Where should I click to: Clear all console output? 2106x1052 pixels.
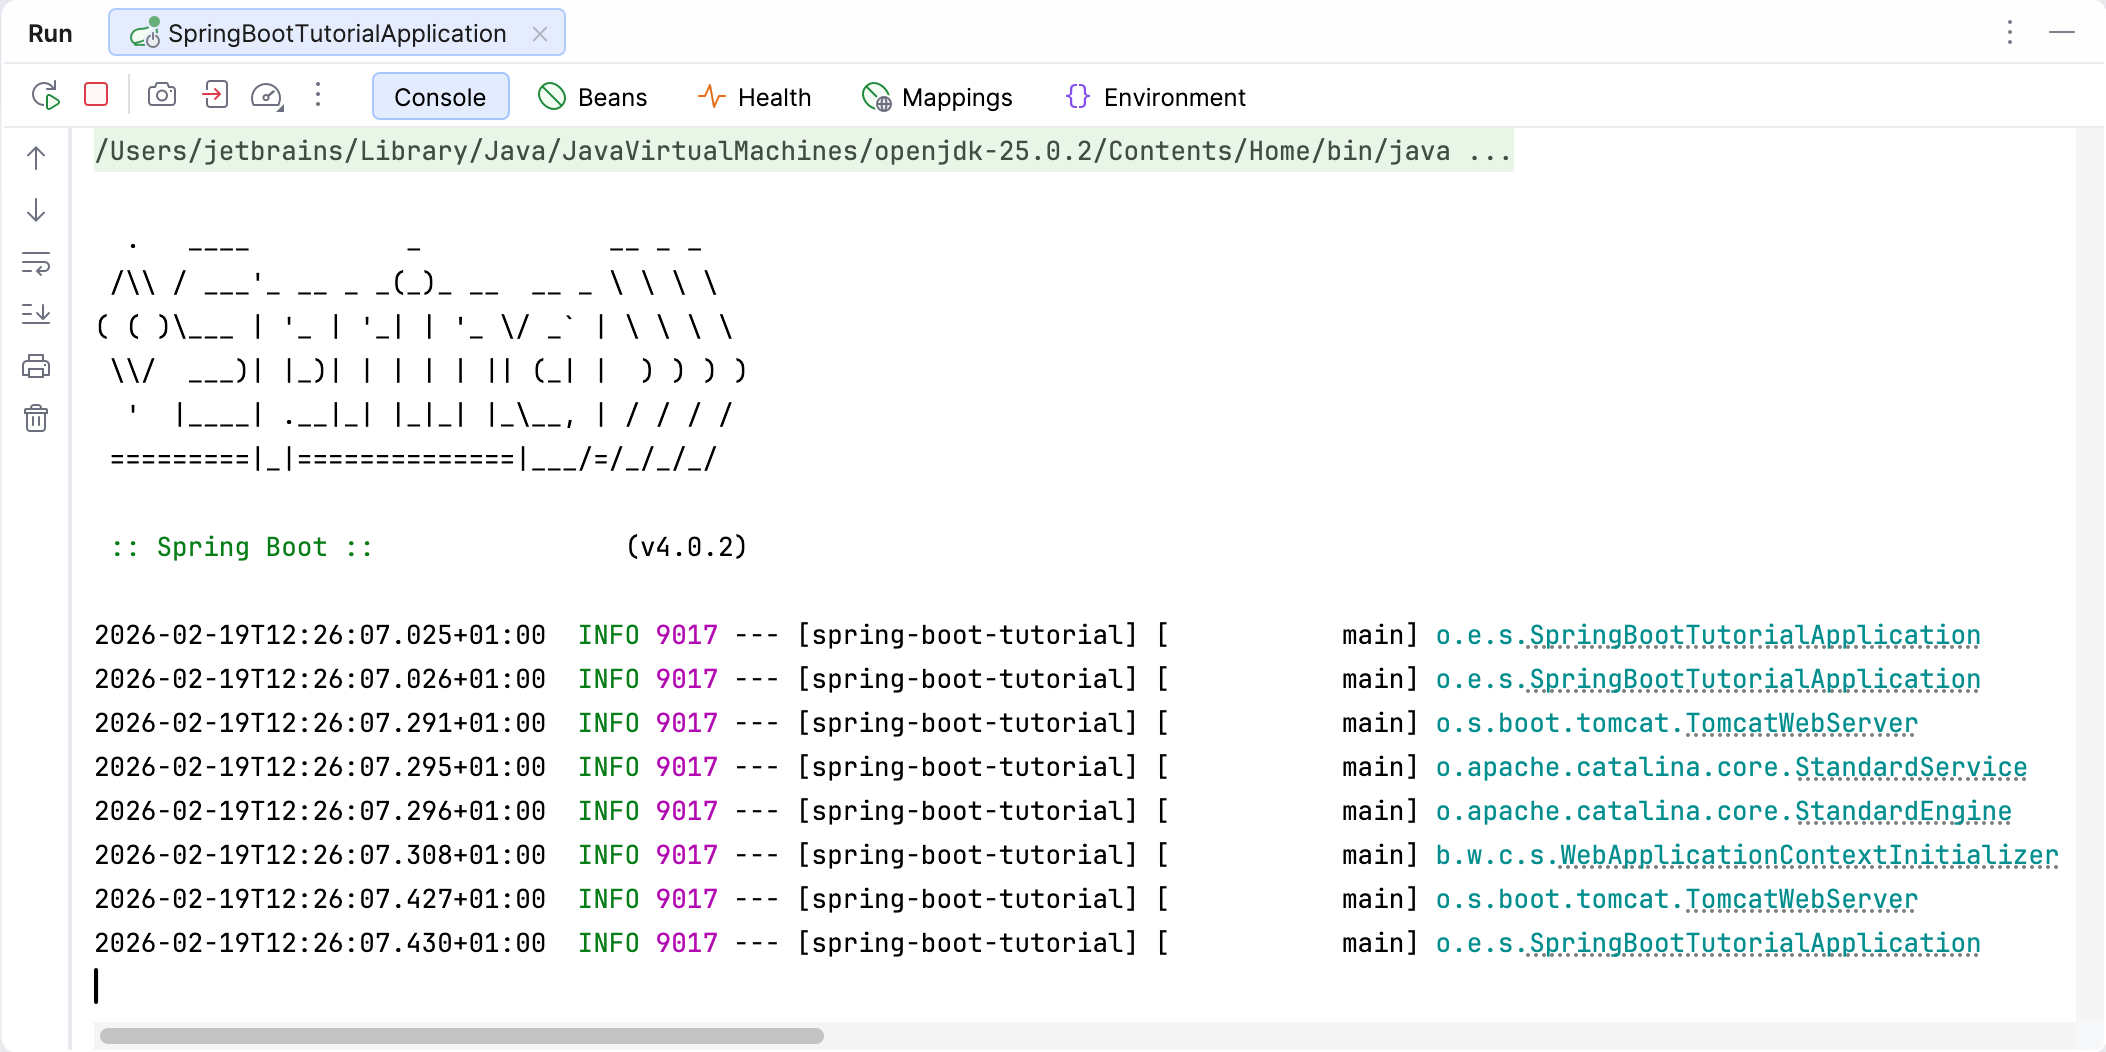click(36, 419)
